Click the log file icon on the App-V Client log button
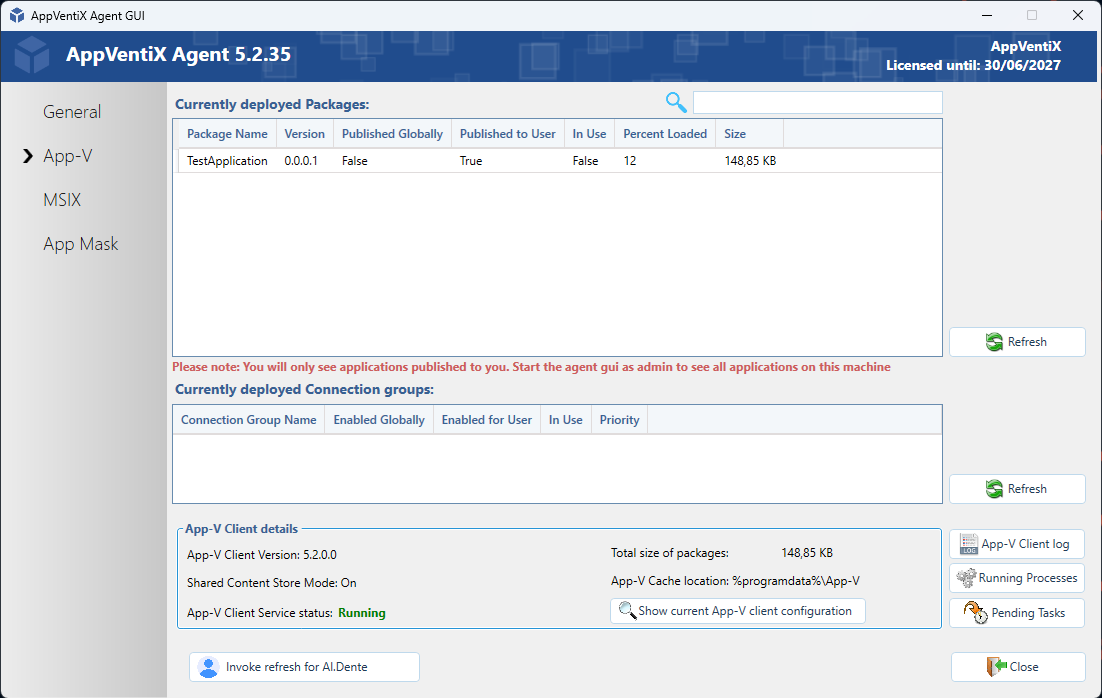Viewport: 1102px width, 698px height. pos(968,544)
